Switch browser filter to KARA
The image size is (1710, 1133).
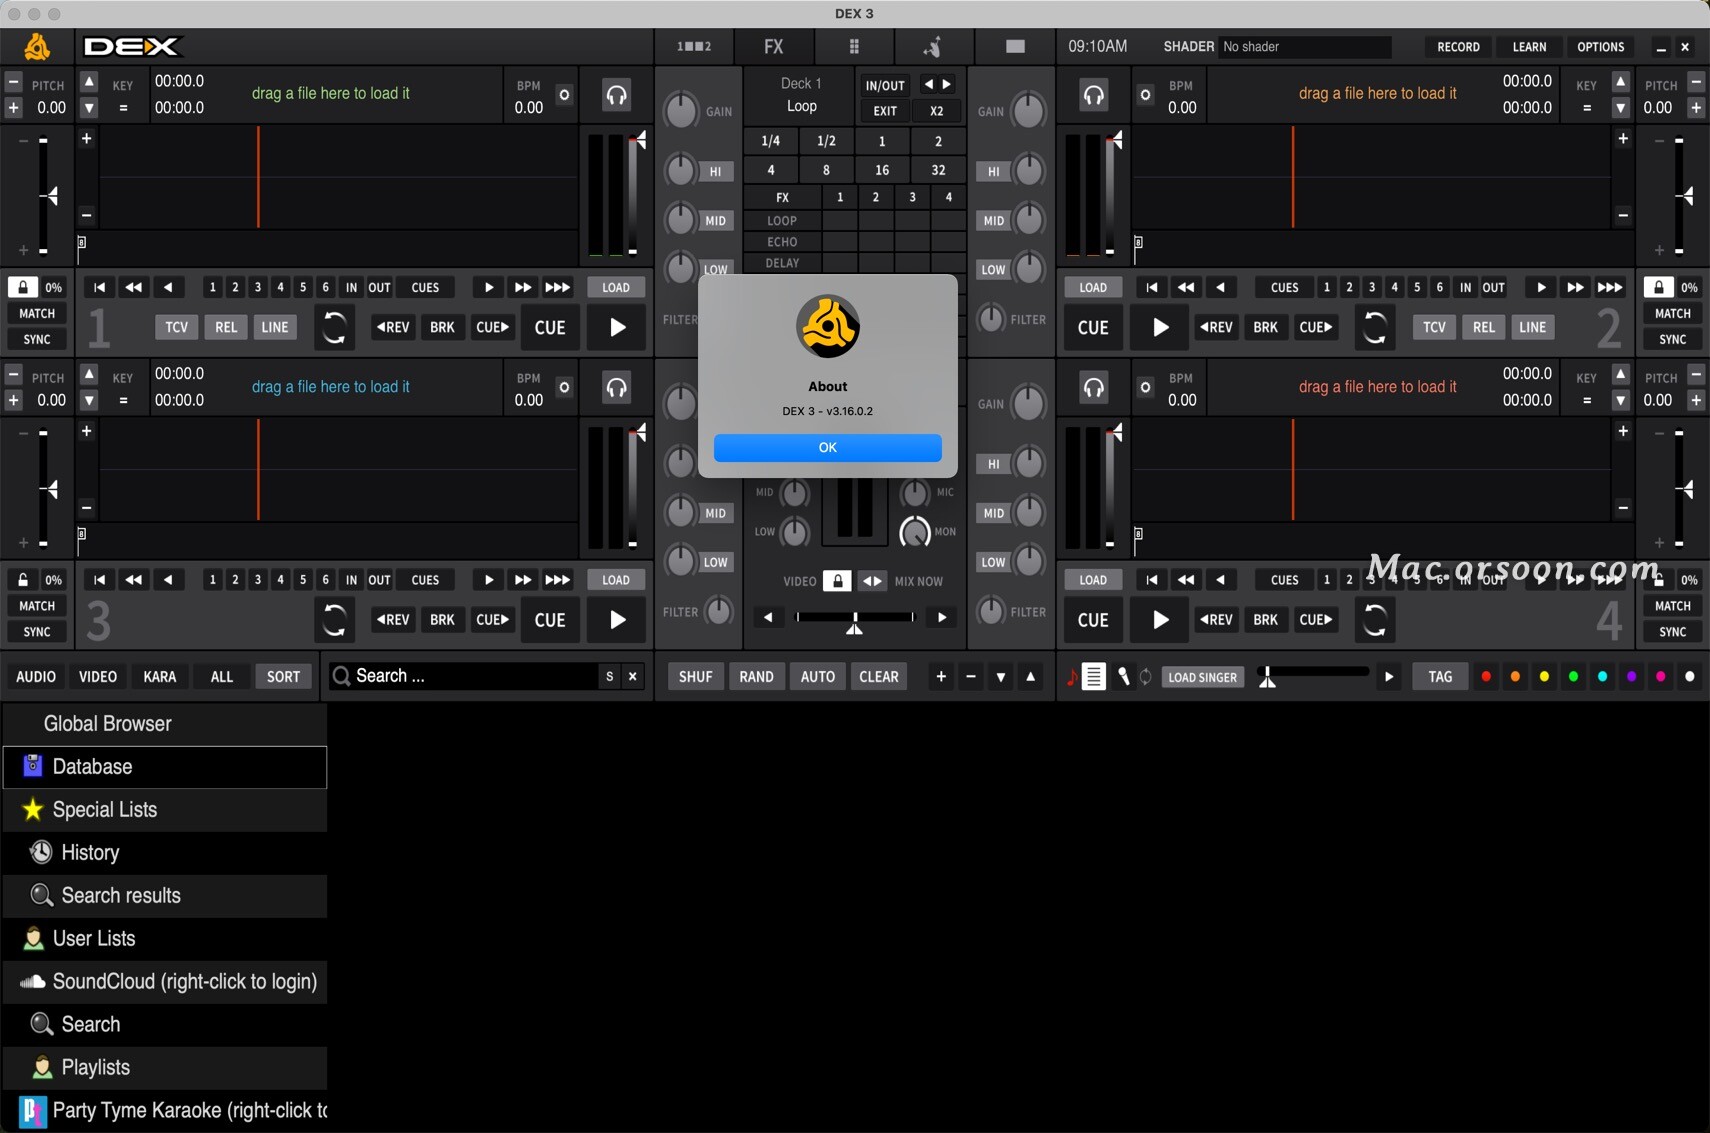tap(160, 677)
